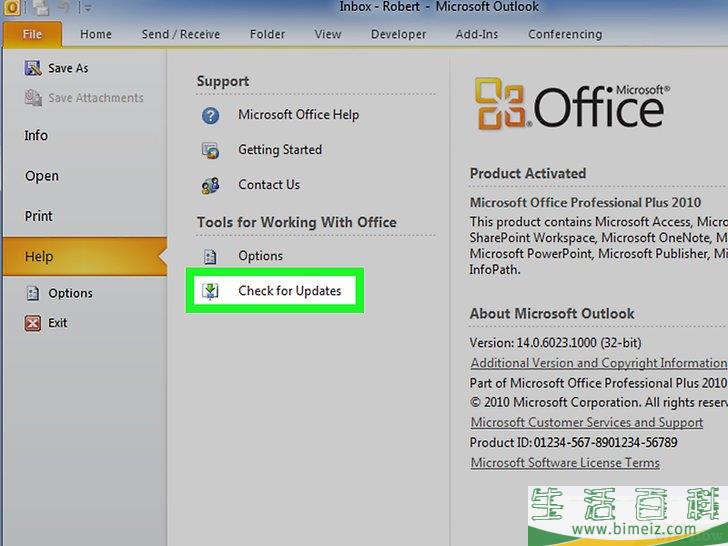Viewport: 728px width, 546px height.
Task: Choose Open from the backstage menu
Action: point(42,176)
